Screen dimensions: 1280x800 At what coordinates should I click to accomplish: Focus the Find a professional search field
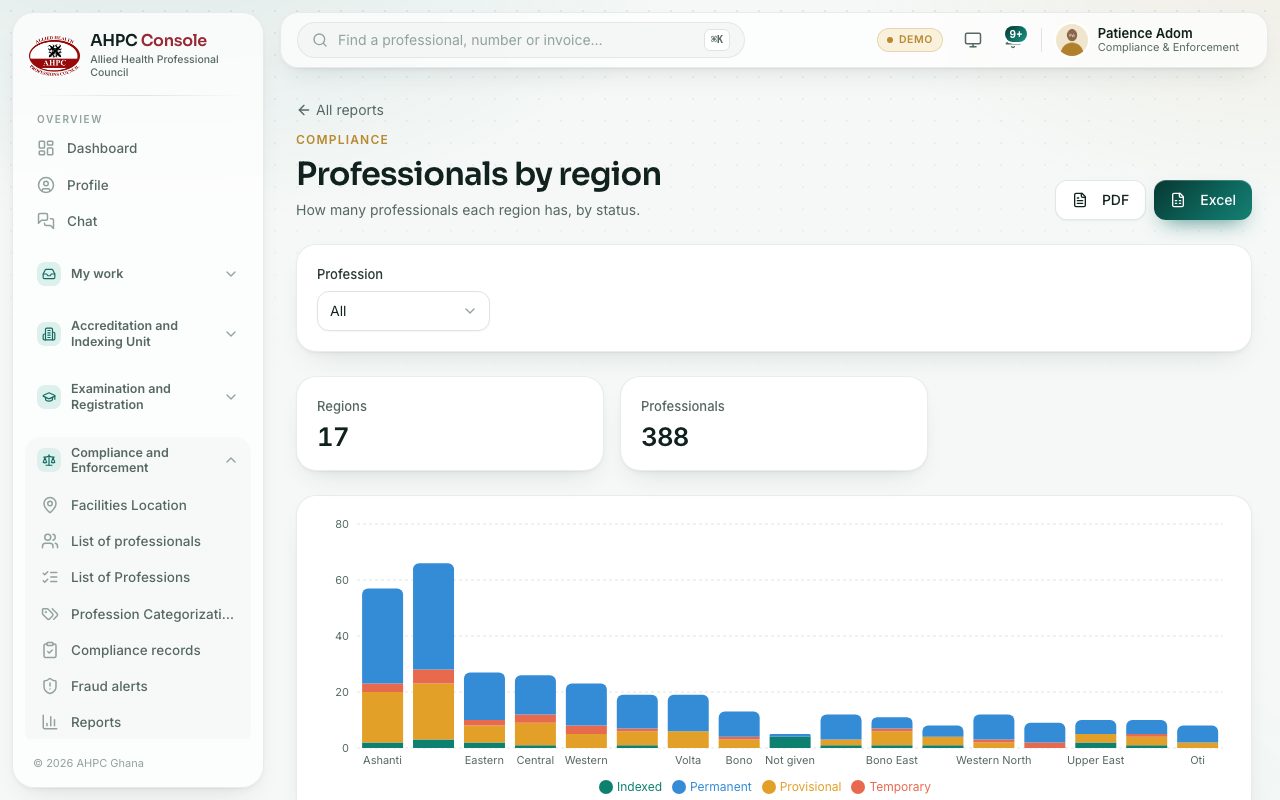point(521,40)
